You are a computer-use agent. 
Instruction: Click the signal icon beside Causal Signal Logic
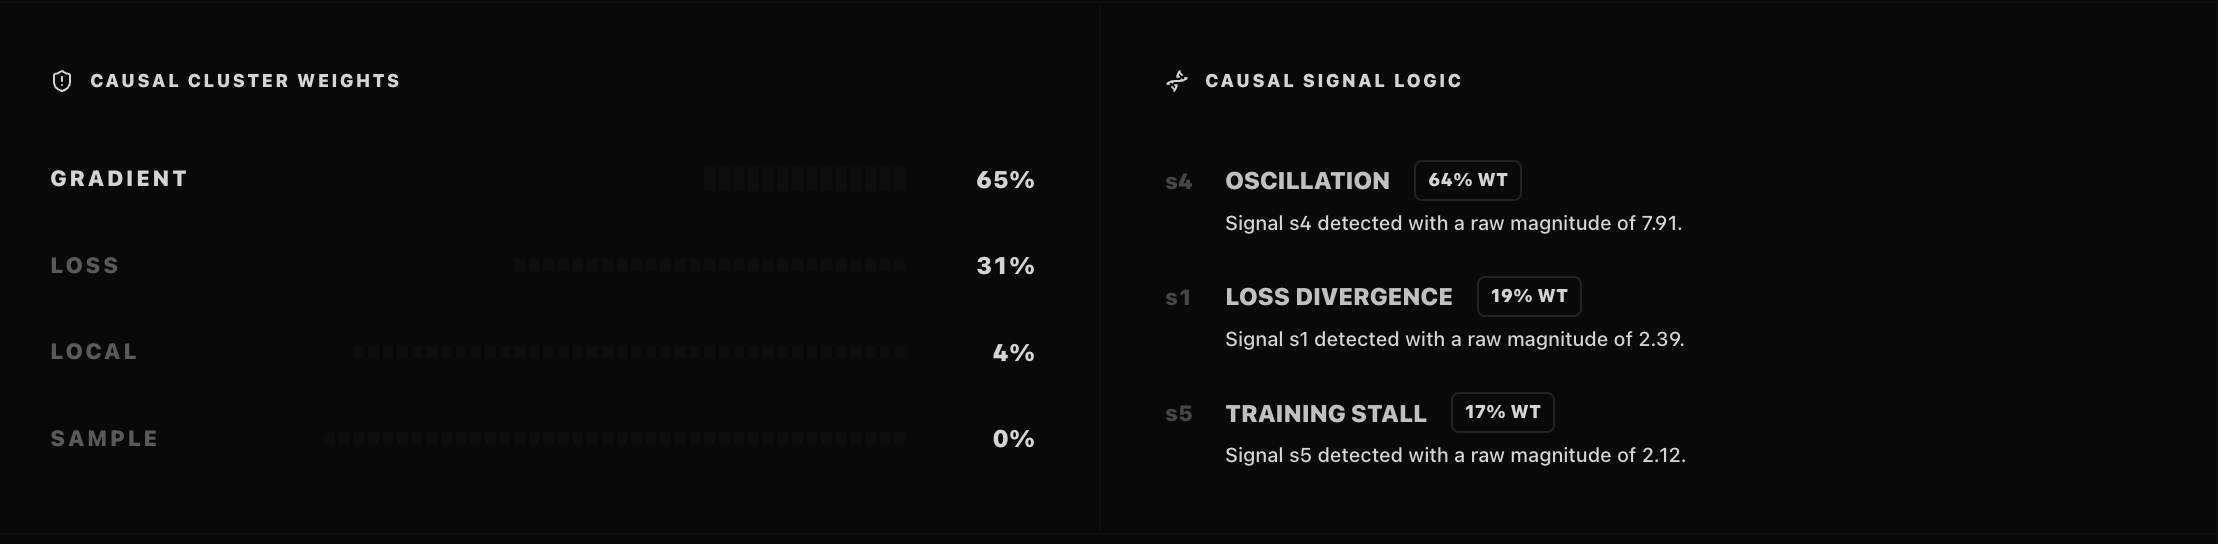pyautogui.click(x=1177, y=81)
